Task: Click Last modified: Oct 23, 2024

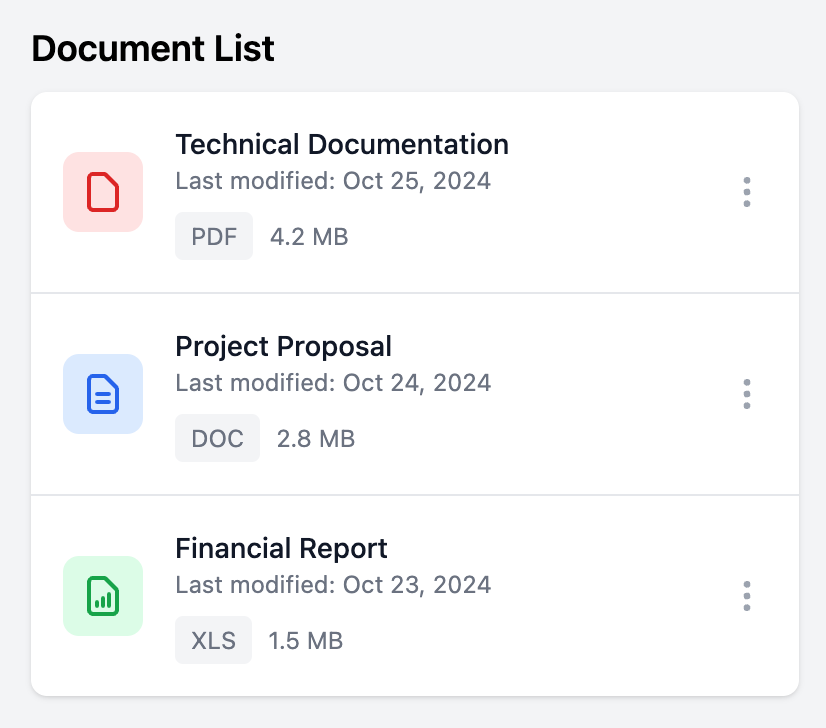Action: (333, 585)
